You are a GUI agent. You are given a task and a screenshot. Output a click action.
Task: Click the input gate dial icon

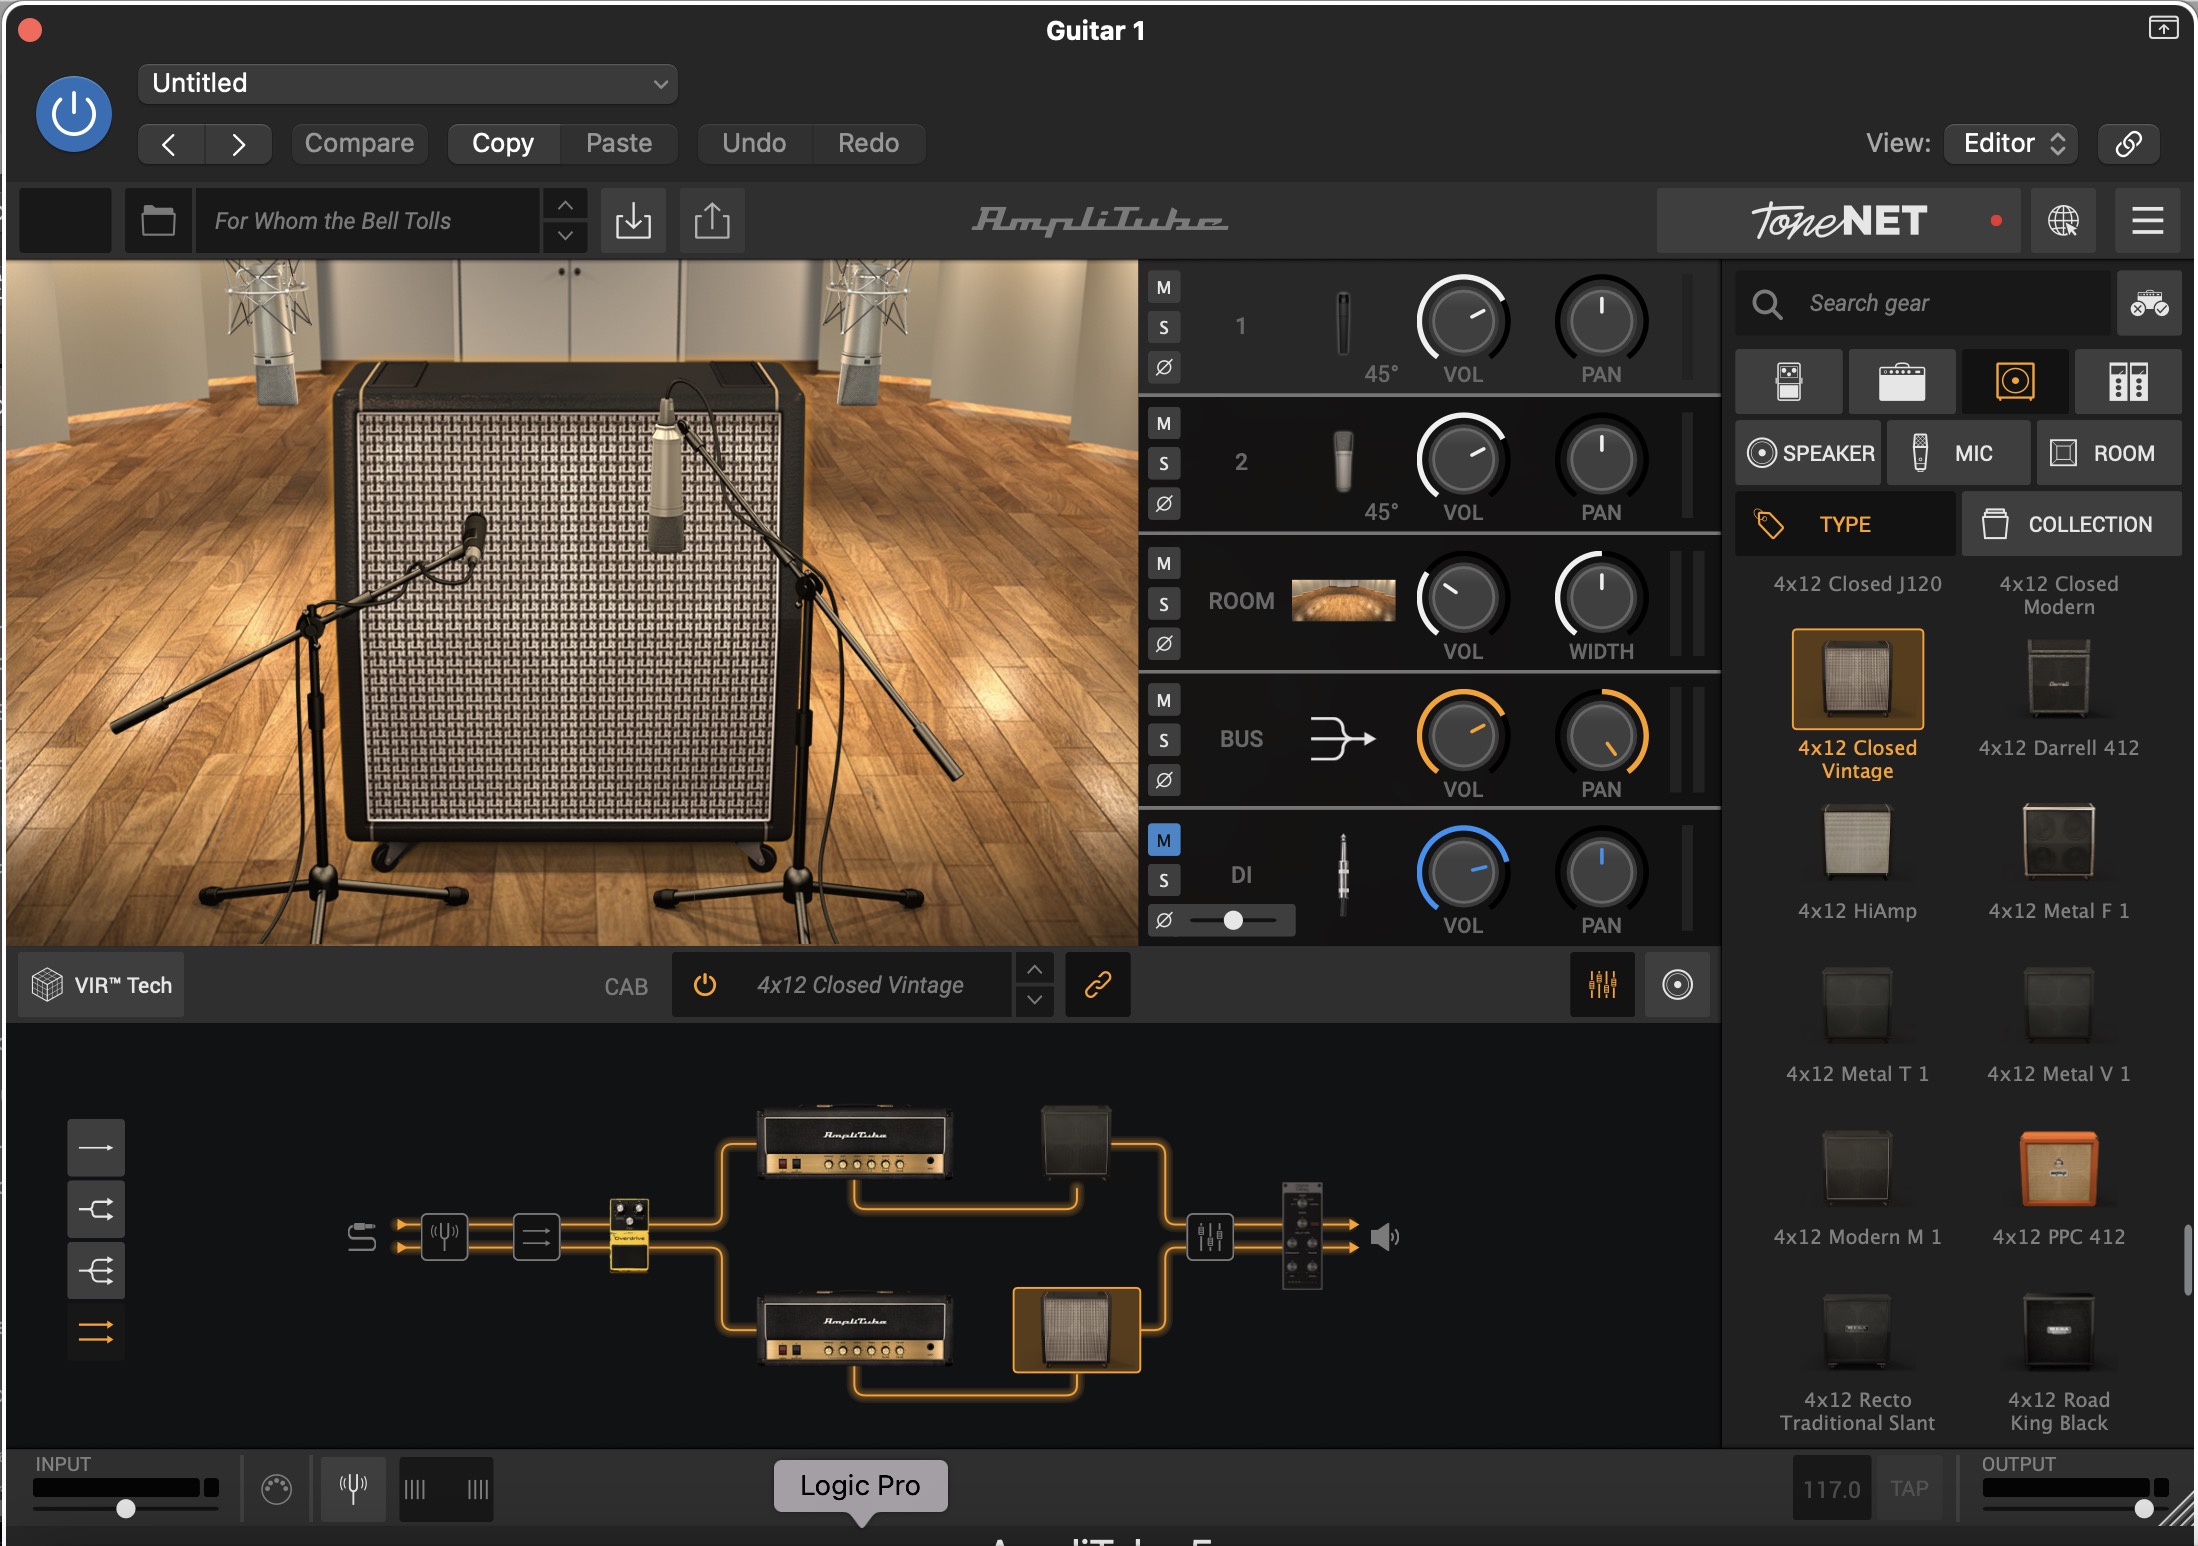[x=276, y=1489]
